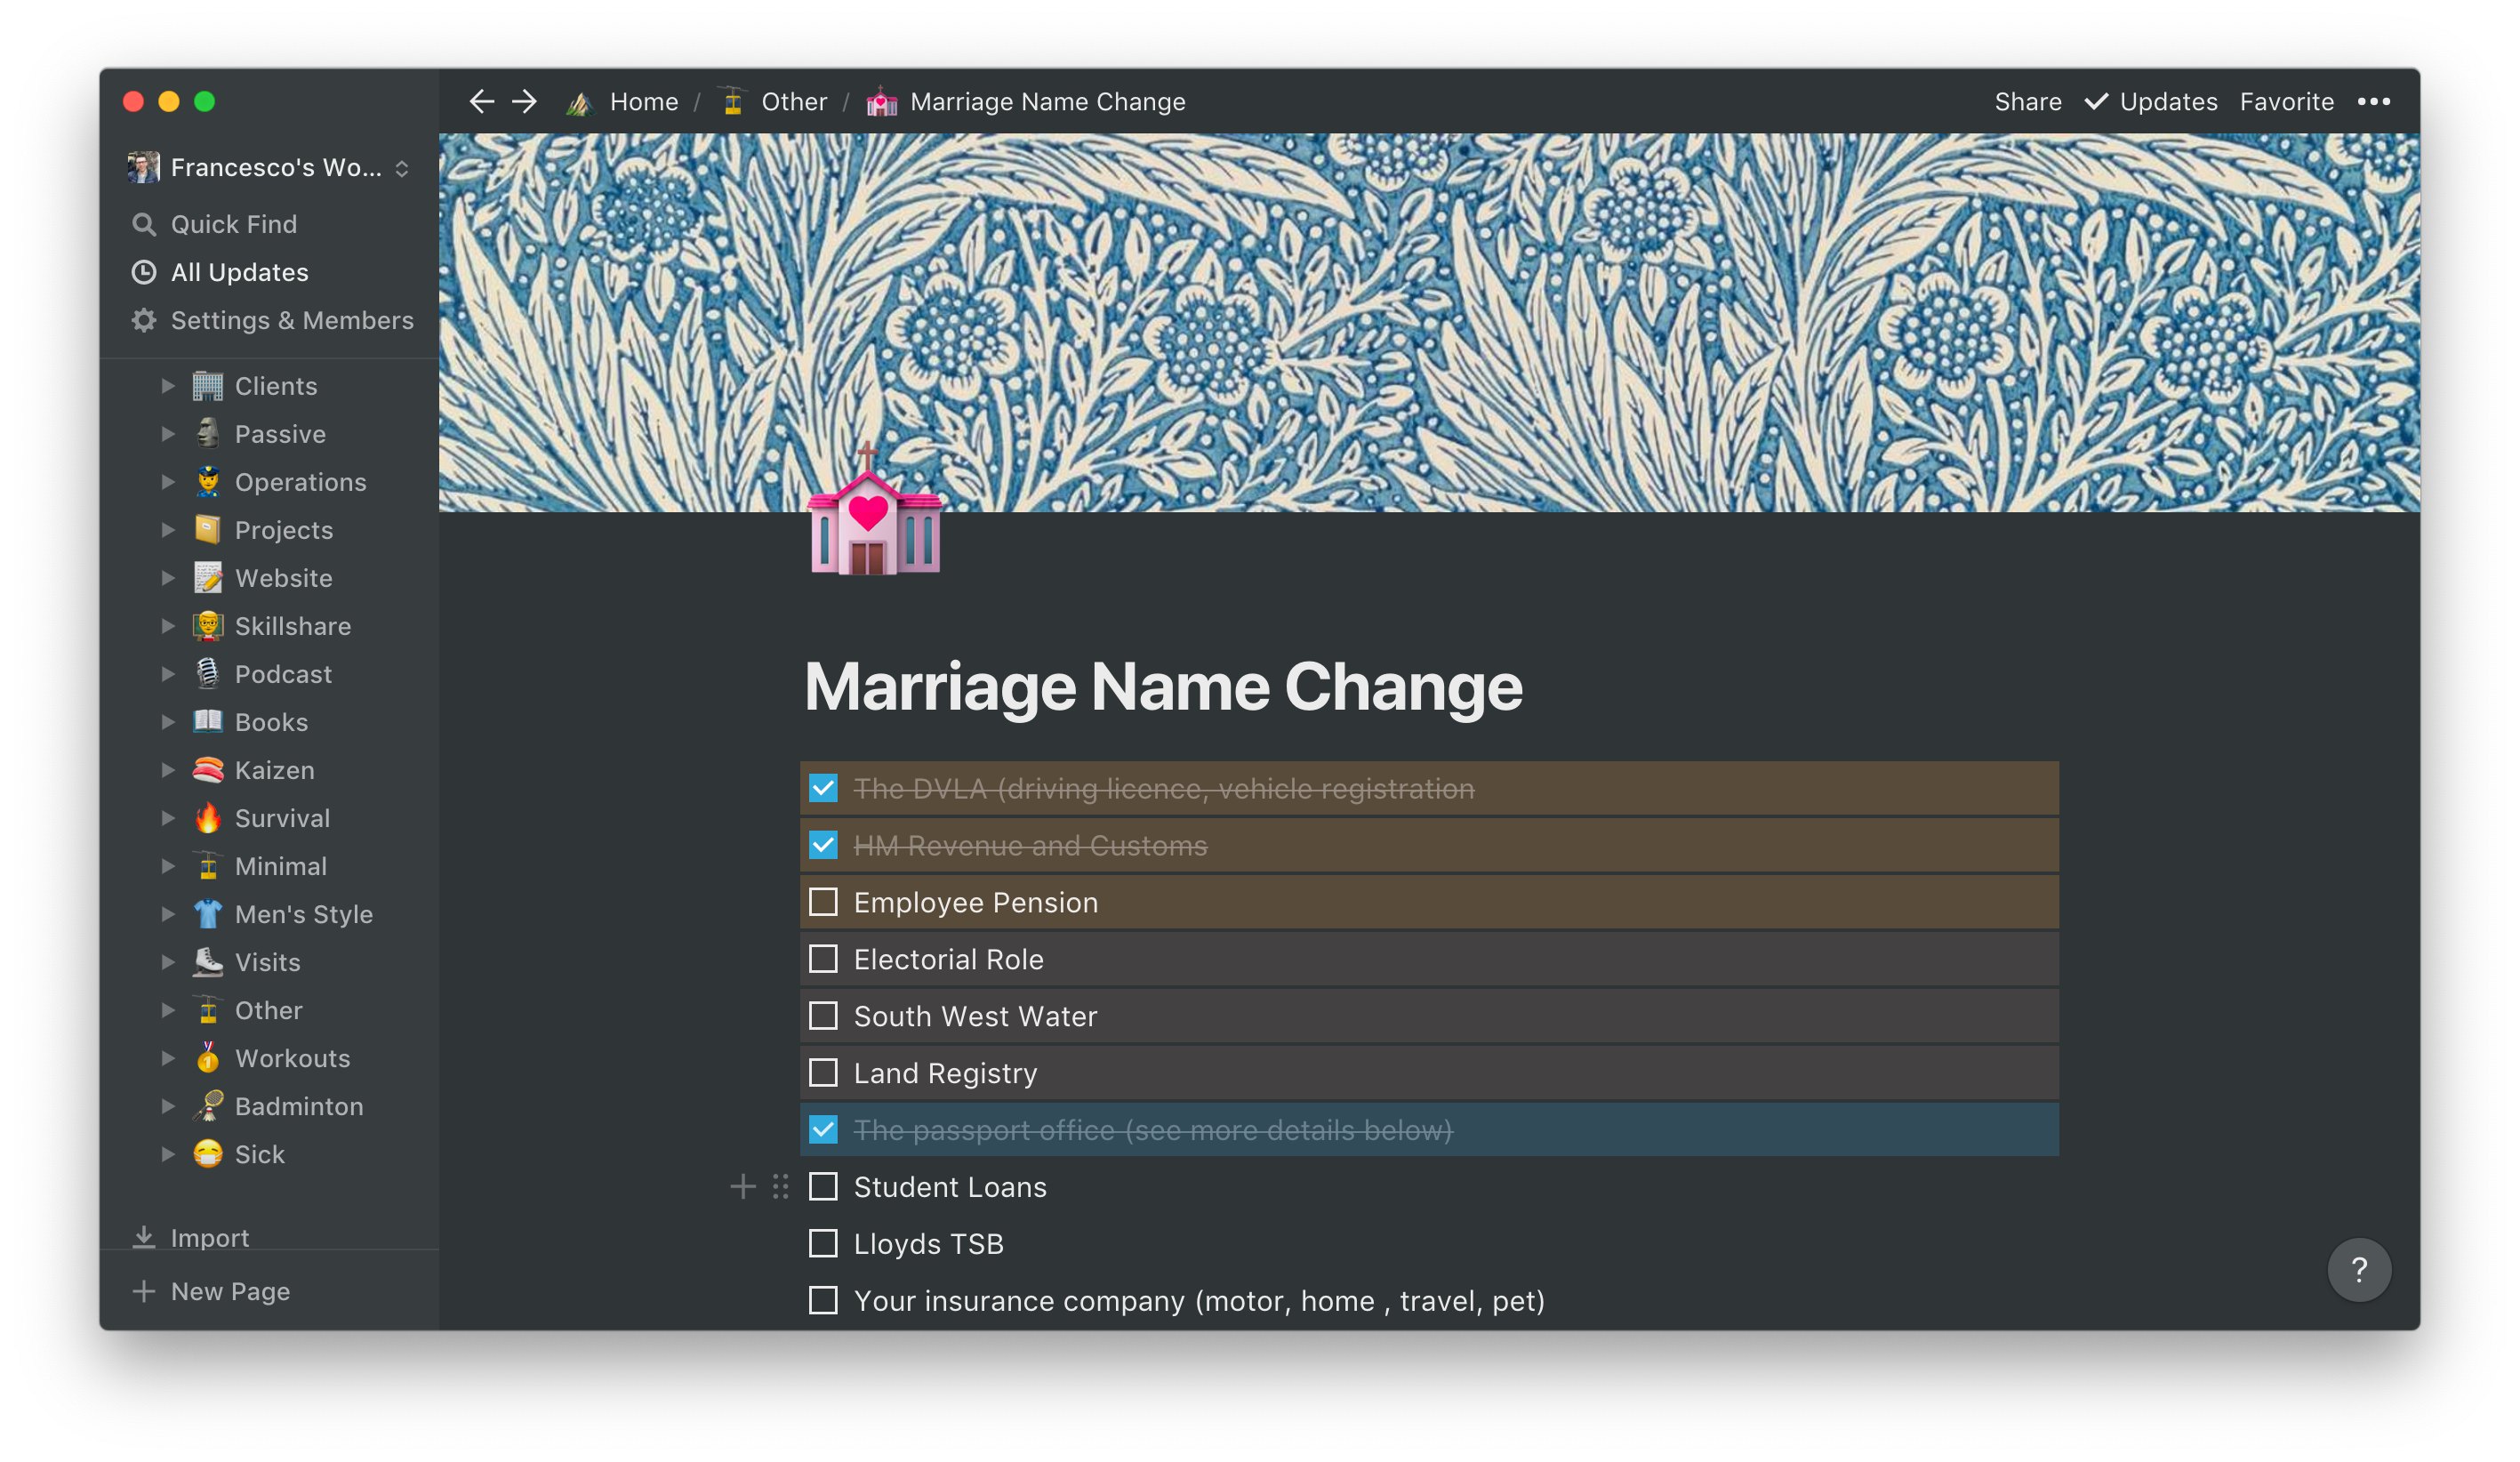This screenshot has width=2520, height=1462.
Task: Open All Updates in sidebar
Action: [239, 272]
